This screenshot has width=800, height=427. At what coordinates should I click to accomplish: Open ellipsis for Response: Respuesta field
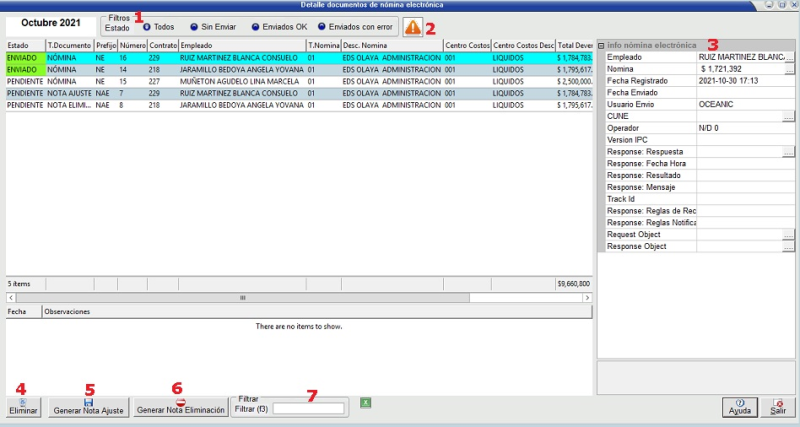coord(788,152)
